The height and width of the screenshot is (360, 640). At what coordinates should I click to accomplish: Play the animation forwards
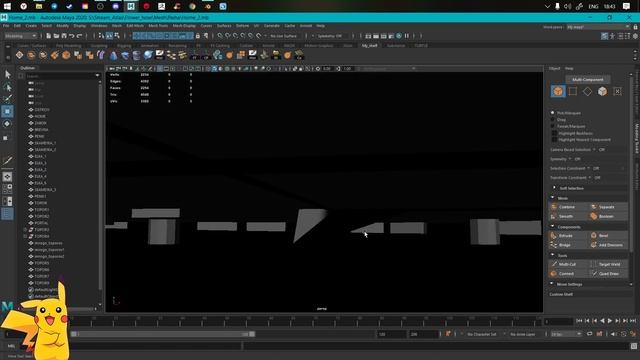point(610,321)
